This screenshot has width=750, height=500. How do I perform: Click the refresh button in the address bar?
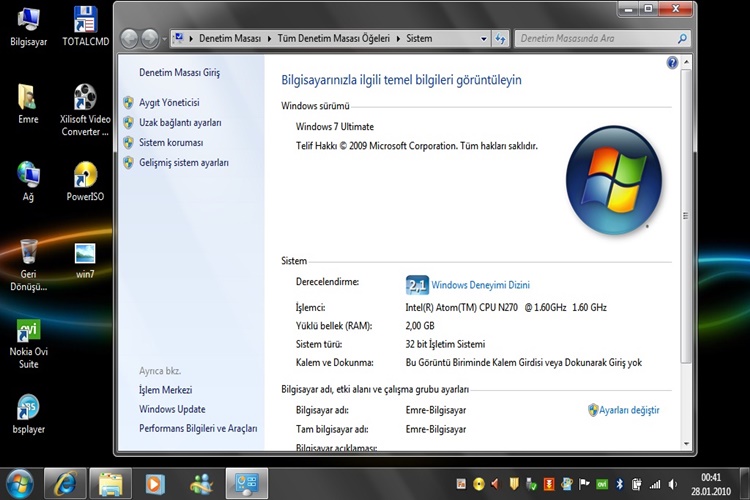coord(501,38)
